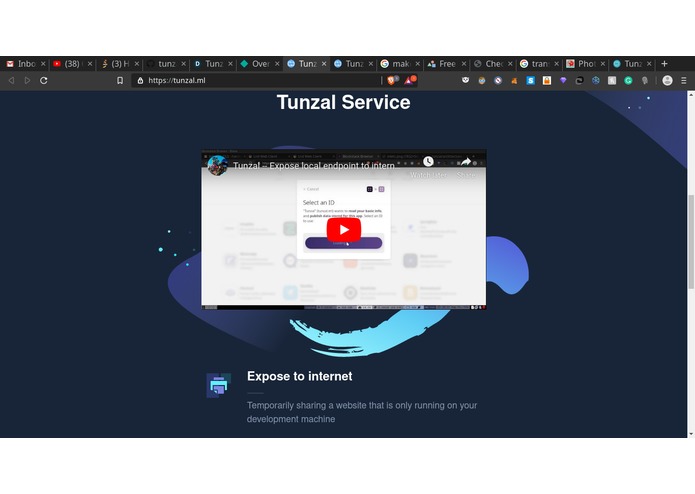The image size is (695, 494).
Task: Click the purple diamond extension icon
Action: [x=563, y=80]
